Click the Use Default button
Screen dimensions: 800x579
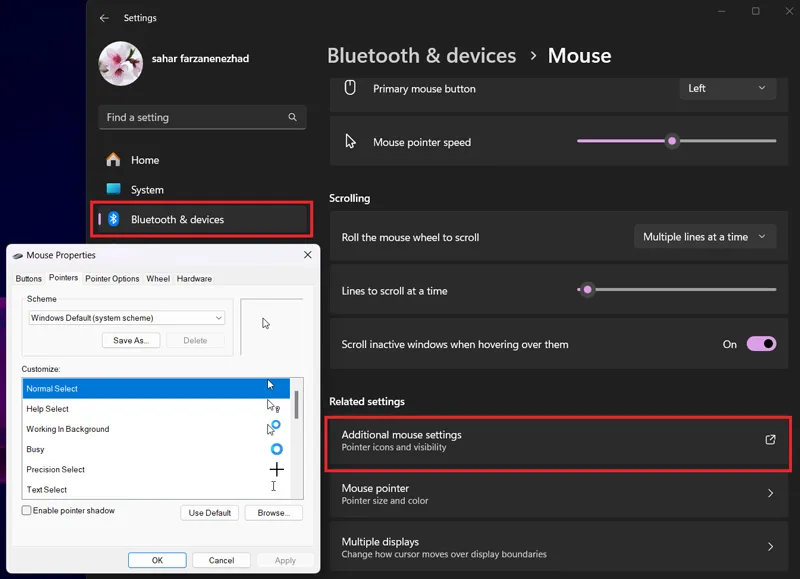click(x=210, y=513)
